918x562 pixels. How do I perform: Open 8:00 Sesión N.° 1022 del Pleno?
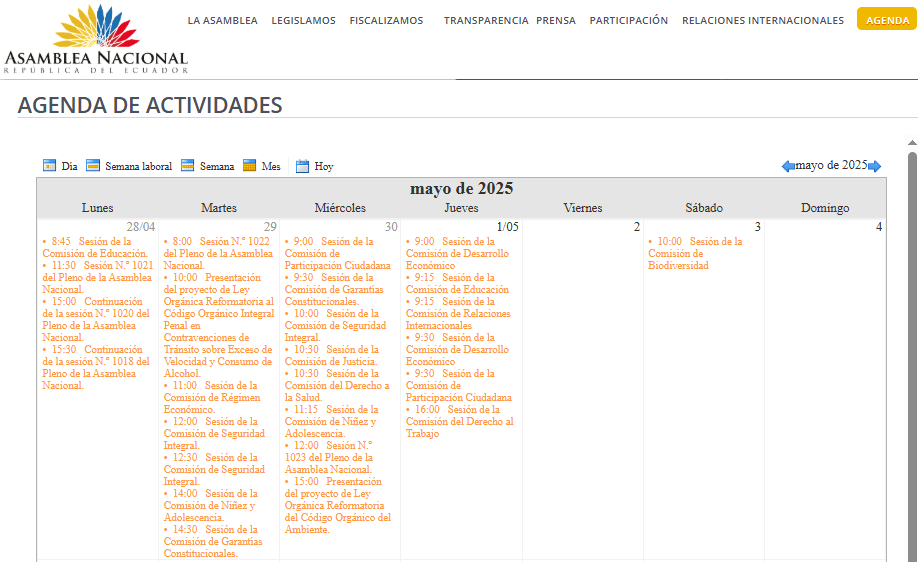point(218,253)
